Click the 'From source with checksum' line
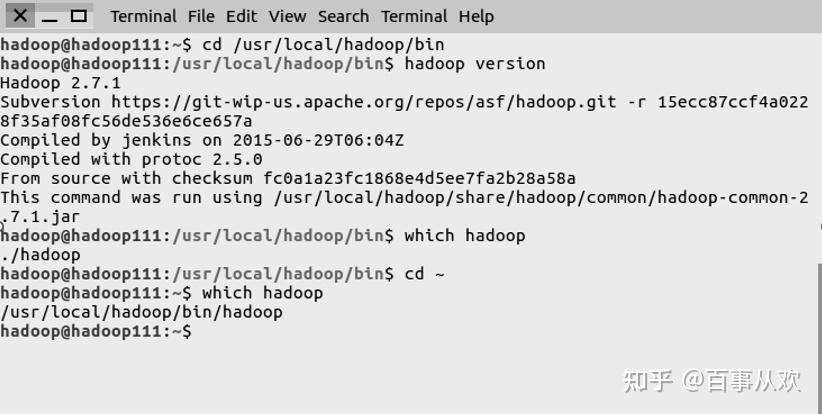Viewport: 822px width, 414px height. [x=288, y=178]
